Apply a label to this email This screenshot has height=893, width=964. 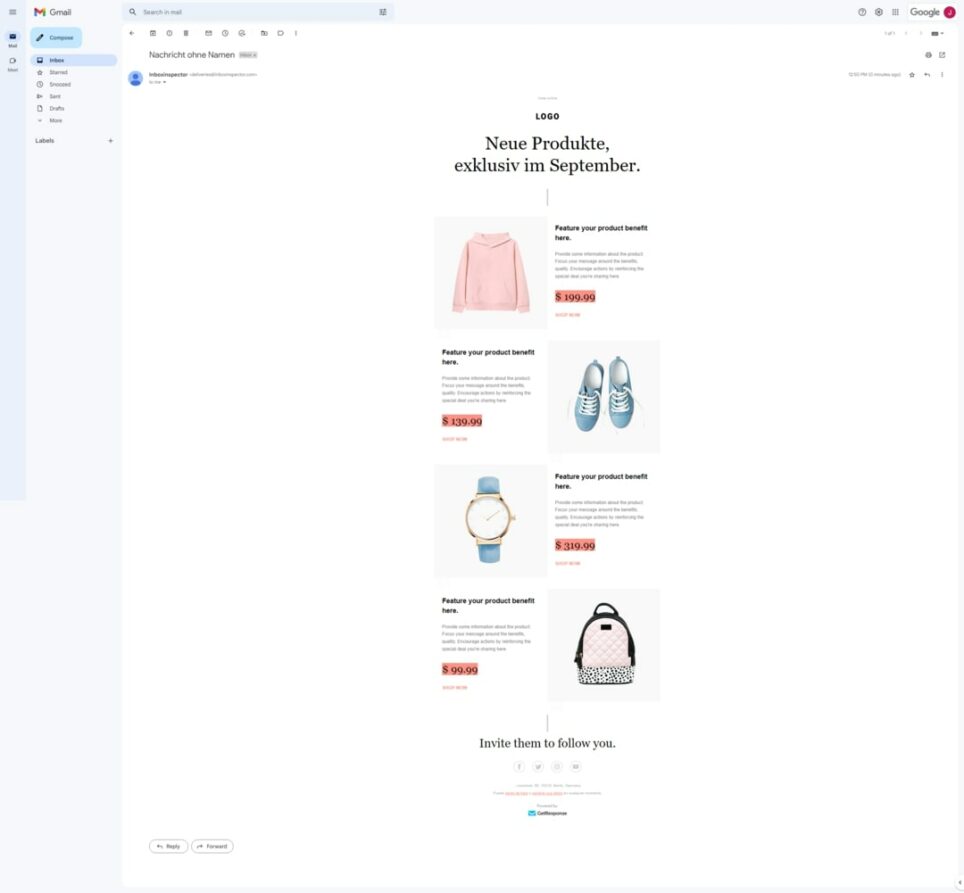click(281, 33)
